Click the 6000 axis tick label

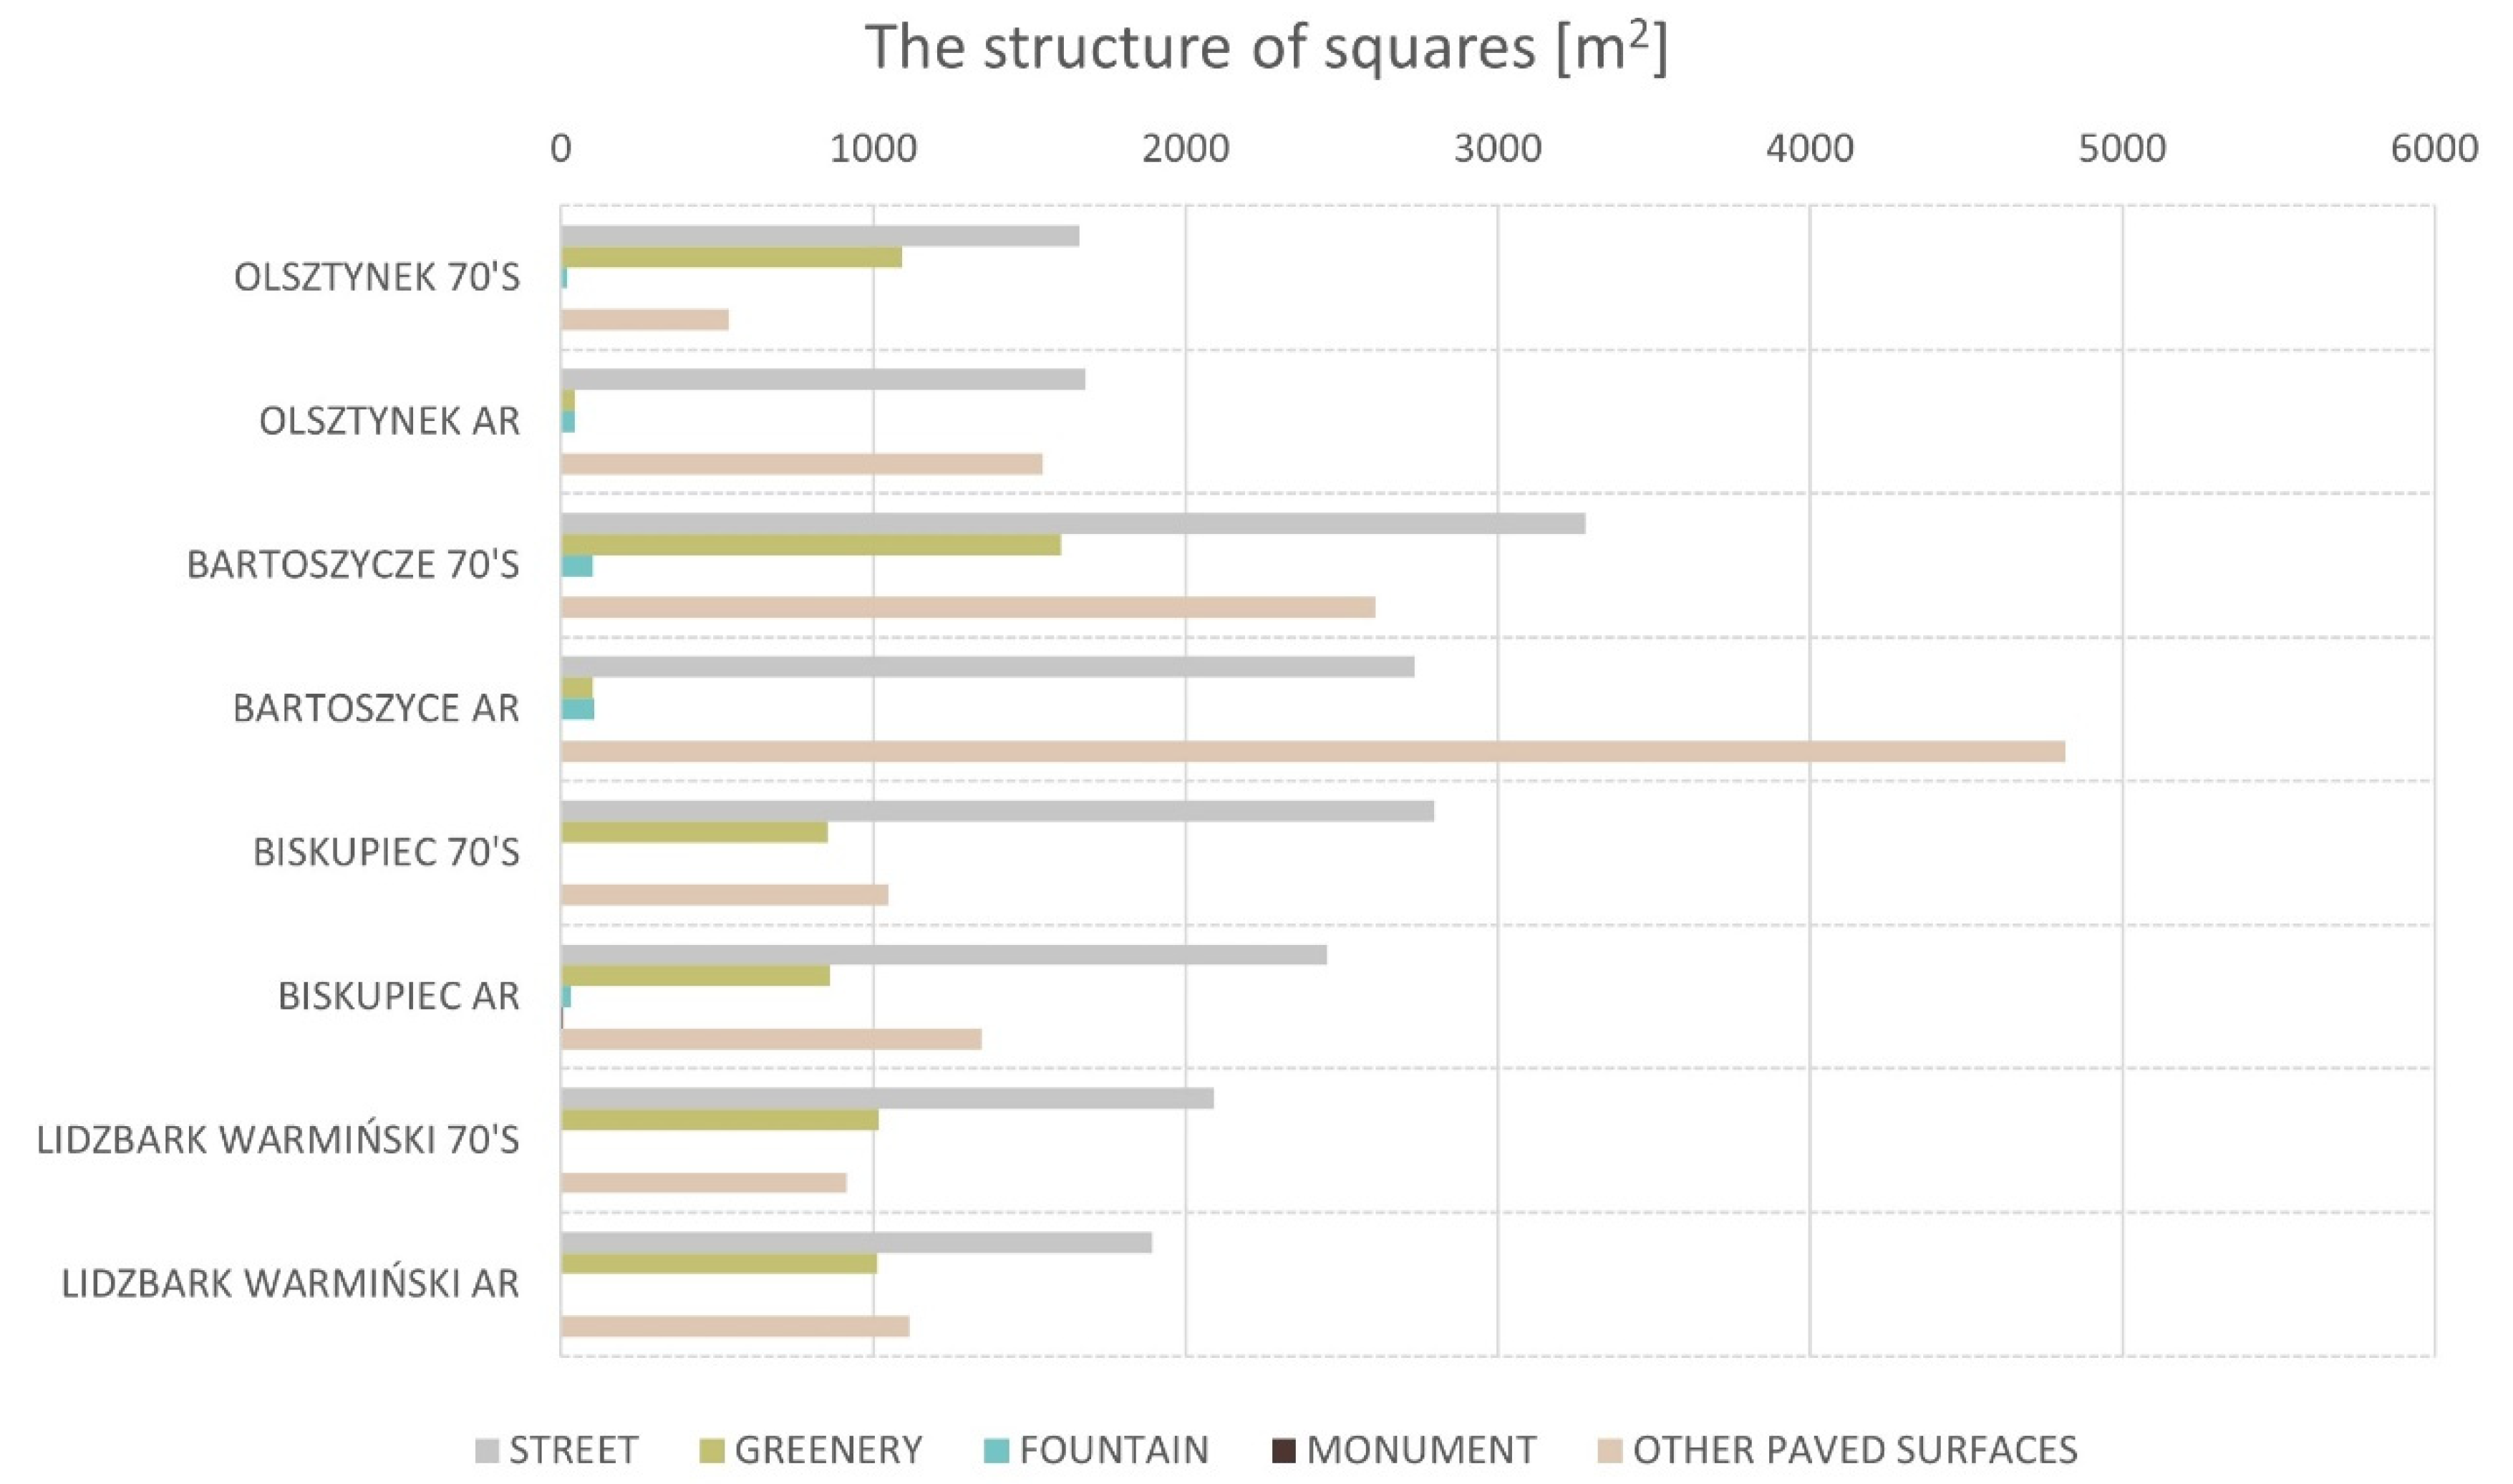pos(2434,149)
